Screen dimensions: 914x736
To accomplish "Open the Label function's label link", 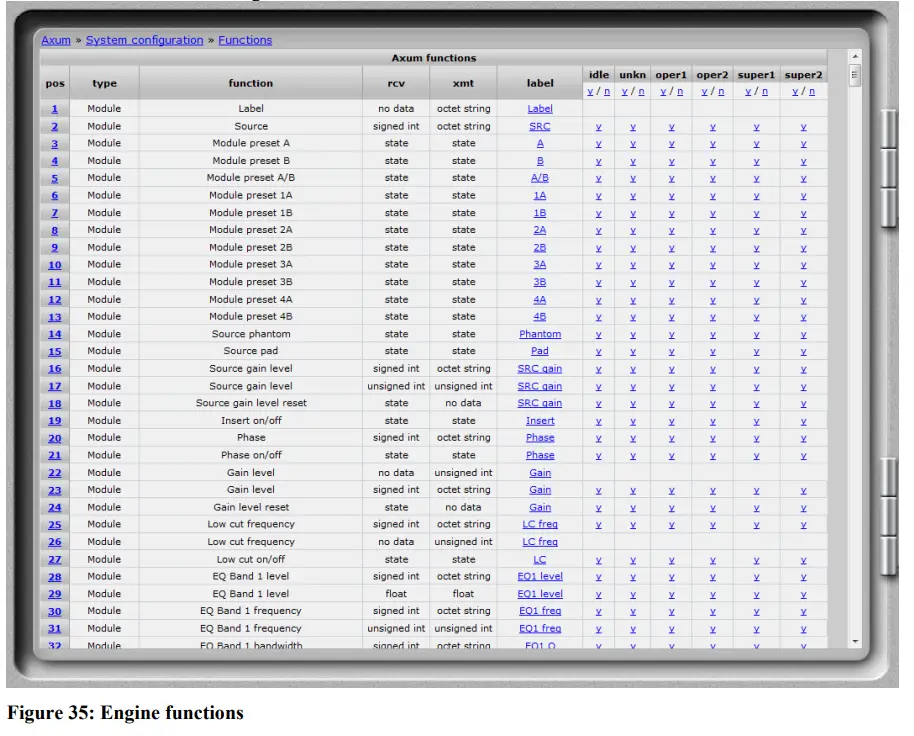I will coord(539,109).
